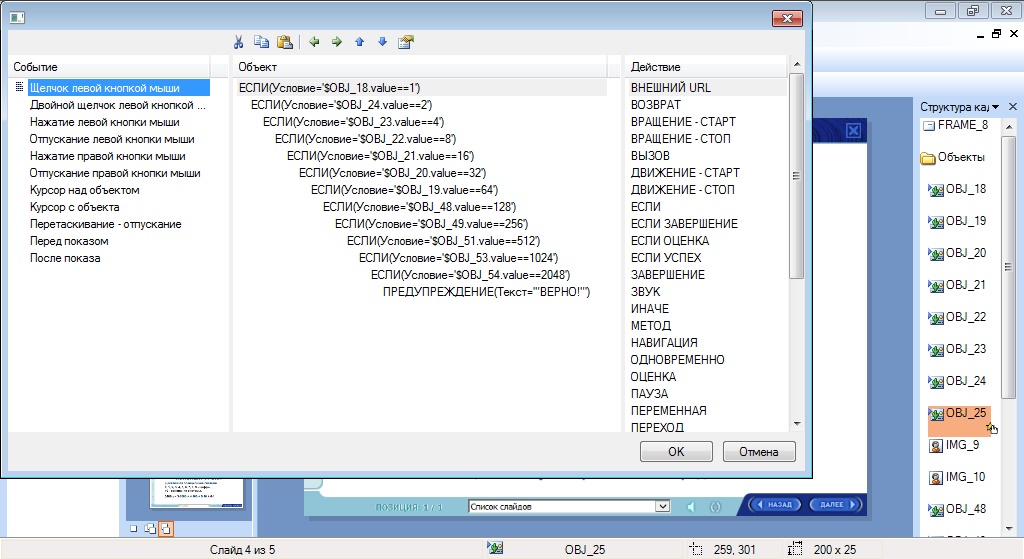The width and height of the screenshot is (1024, 559).
Task: Click the event list icon beside Щелчок левой кнопкой
Action: [19, 87]
